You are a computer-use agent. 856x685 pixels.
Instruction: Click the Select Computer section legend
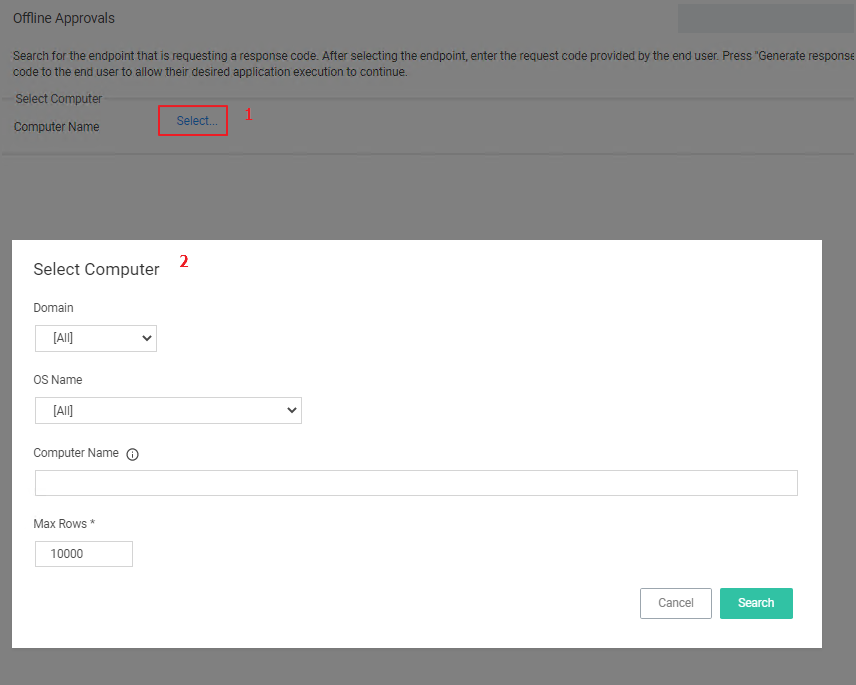pyautogui.click(x=59, y=99)
